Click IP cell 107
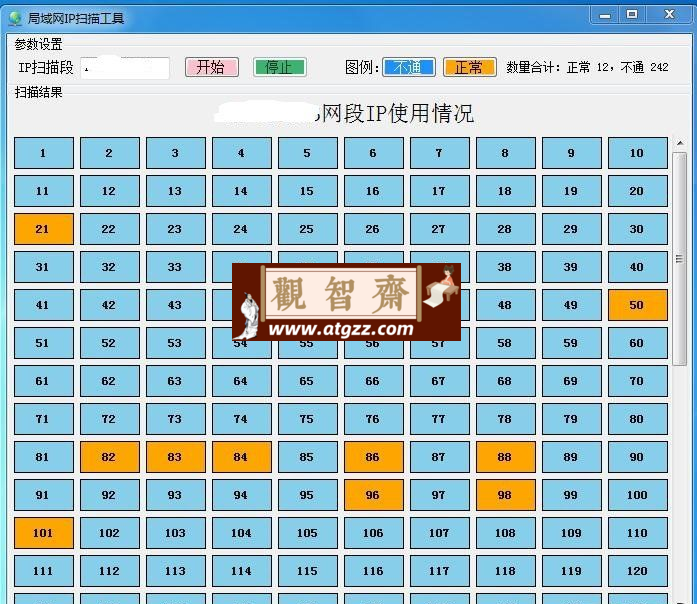Screen dimensions: 697x604 [440, 533]
